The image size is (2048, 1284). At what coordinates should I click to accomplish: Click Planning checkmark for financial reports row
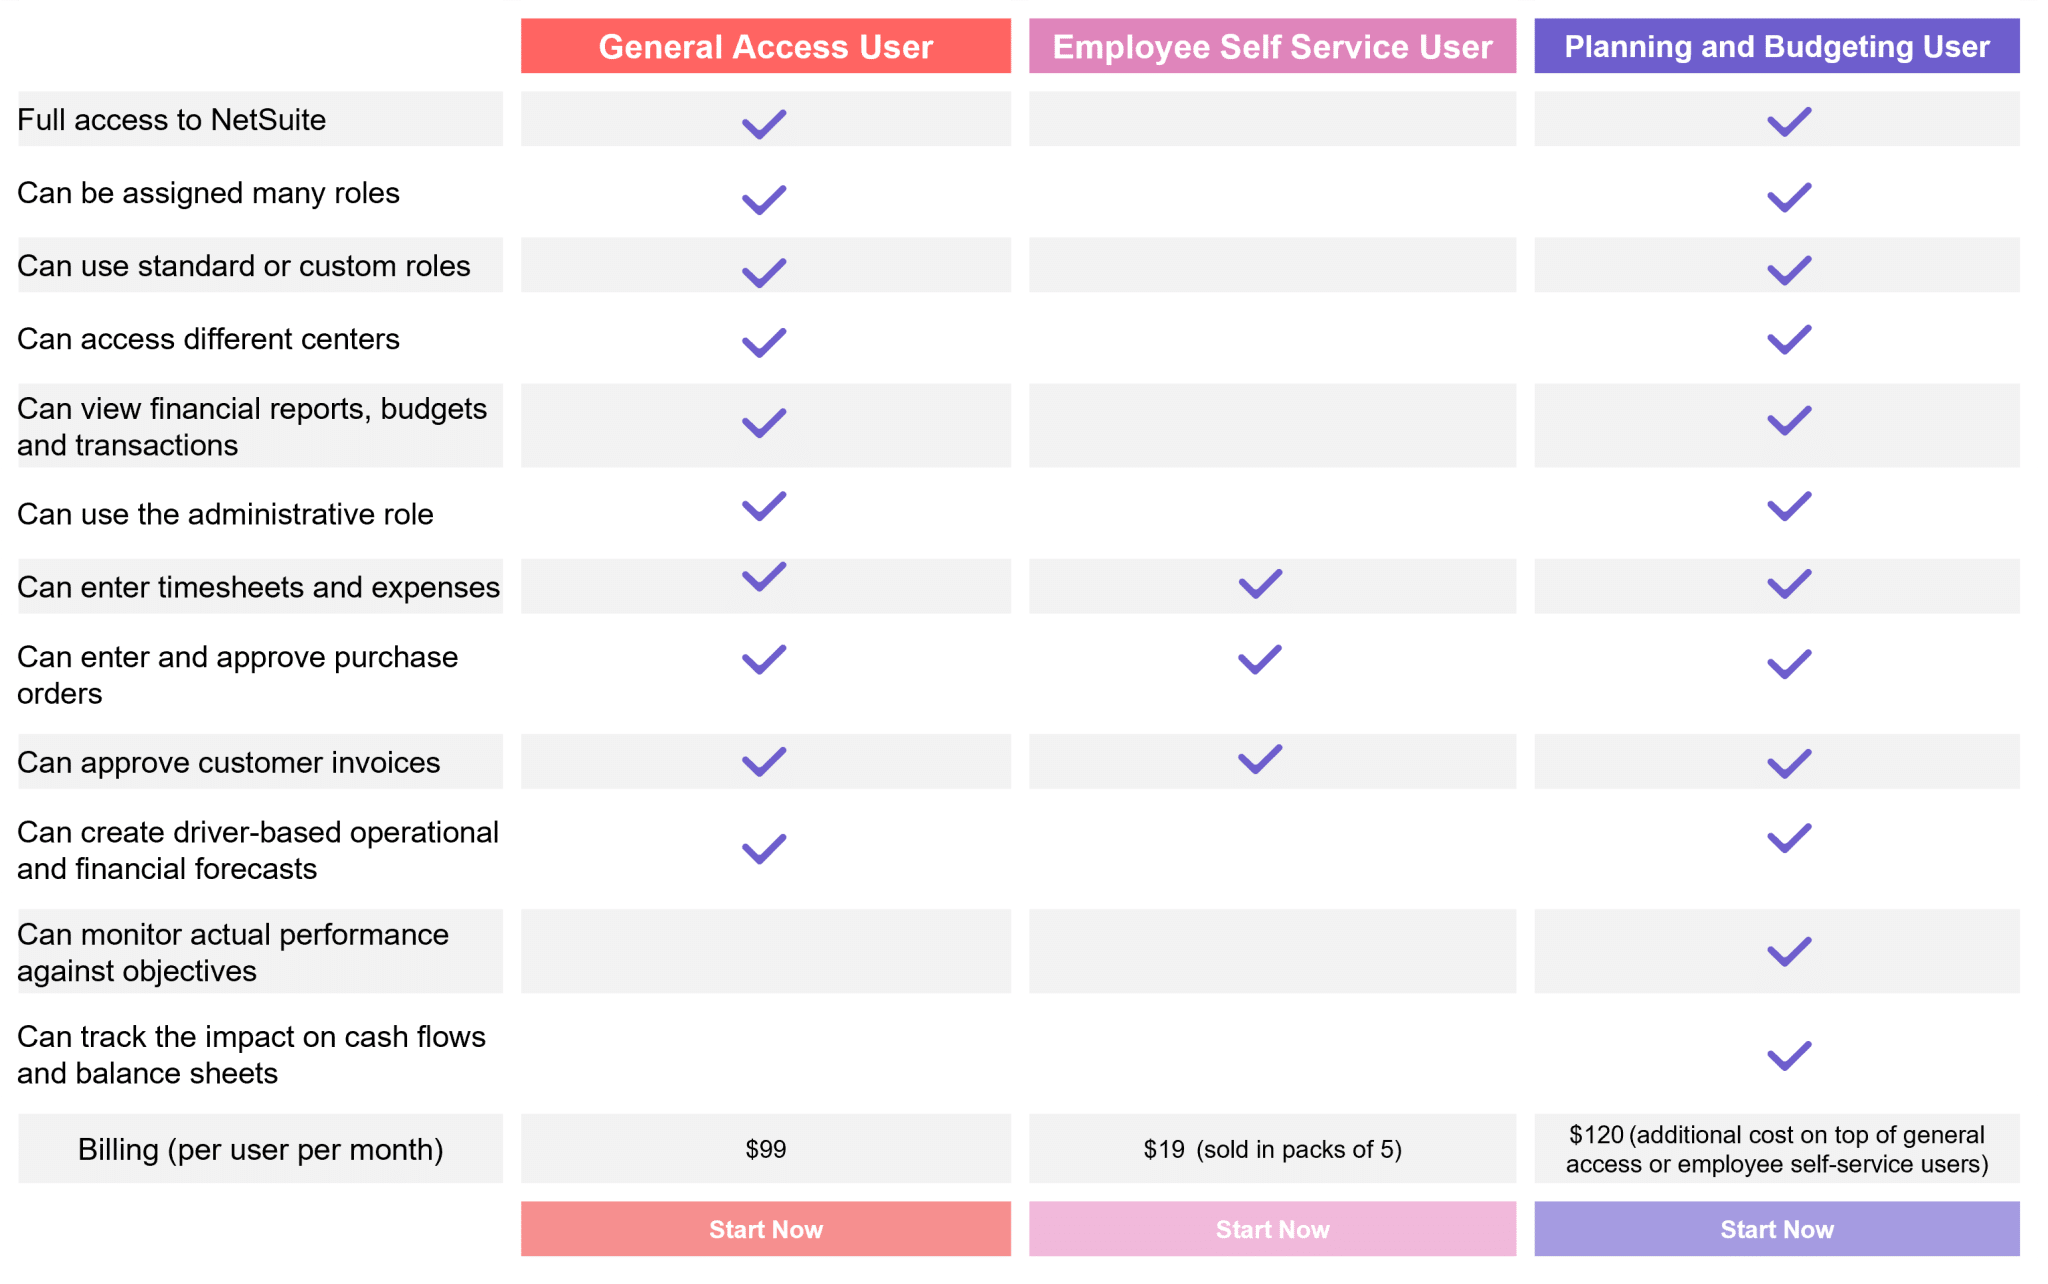[1789, 421]
